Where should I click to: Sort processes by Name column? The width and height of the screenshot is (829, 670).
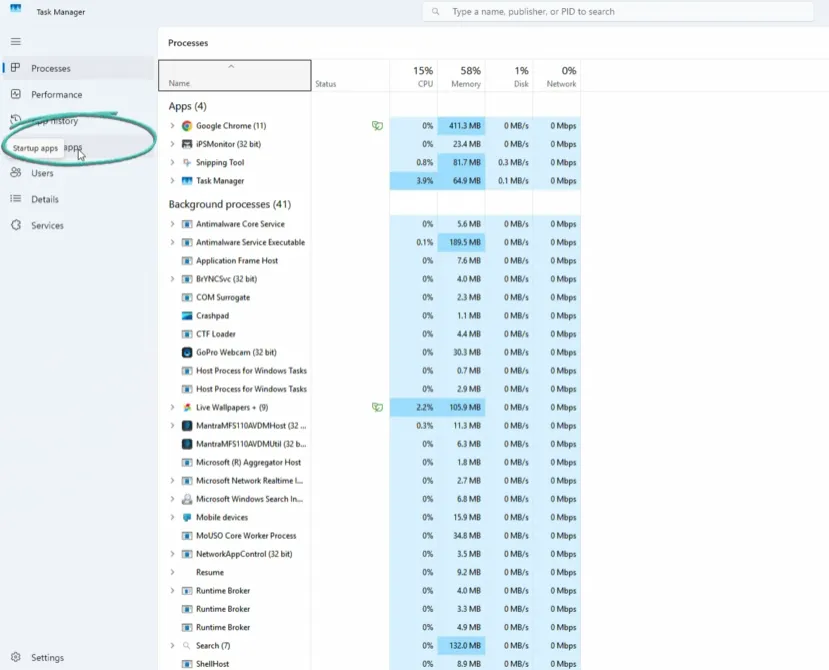pos(235,75)
